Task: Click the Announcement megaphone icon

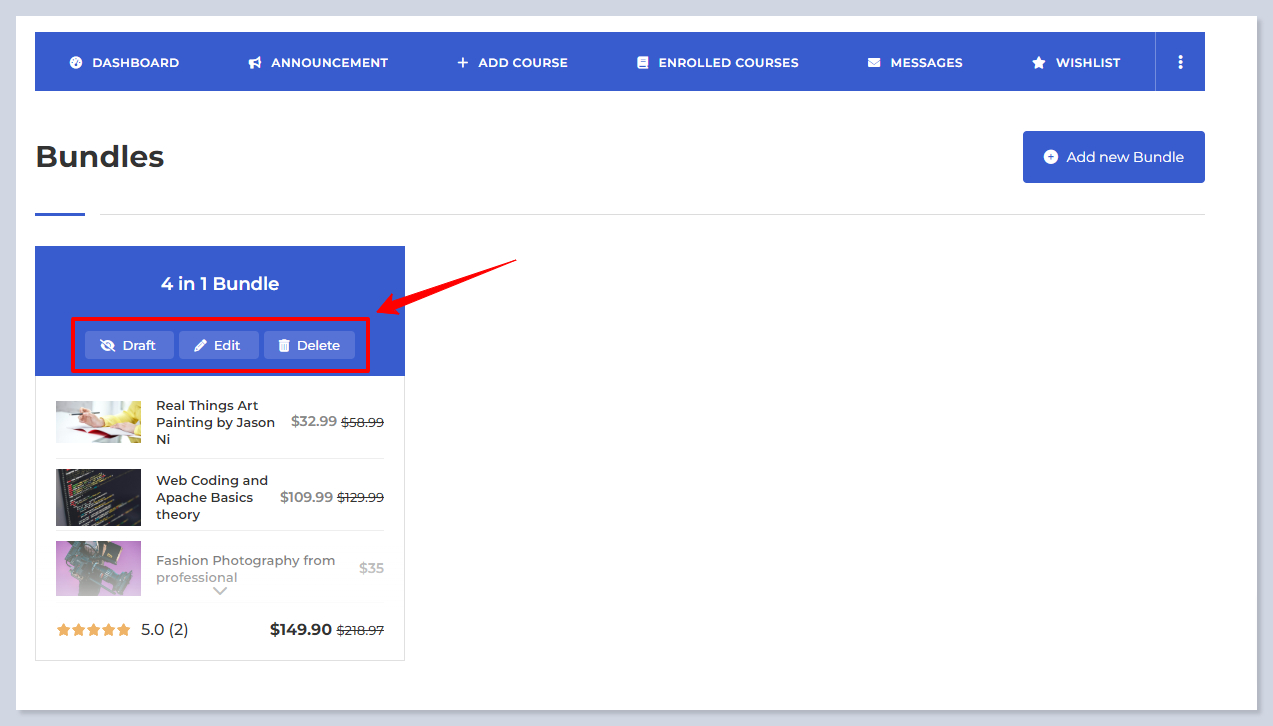Action: (255, 62)
